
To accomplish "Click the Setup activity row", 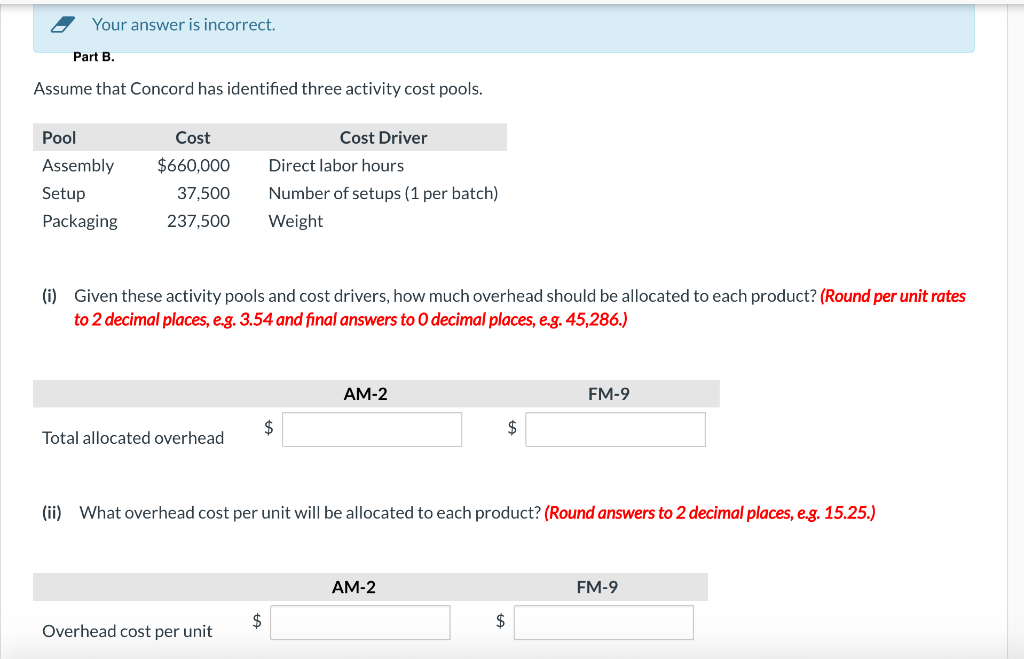I will point(63,193).
